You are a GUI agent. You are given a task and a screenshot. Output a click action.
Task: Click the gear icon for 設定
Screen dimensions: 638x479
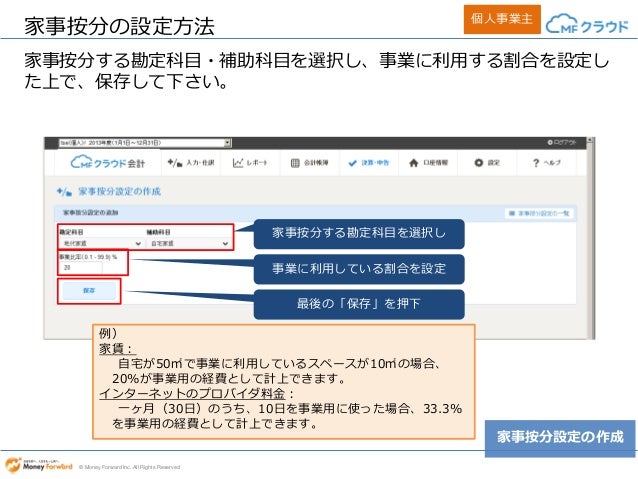pyautogui.click(x=478, y=163)
